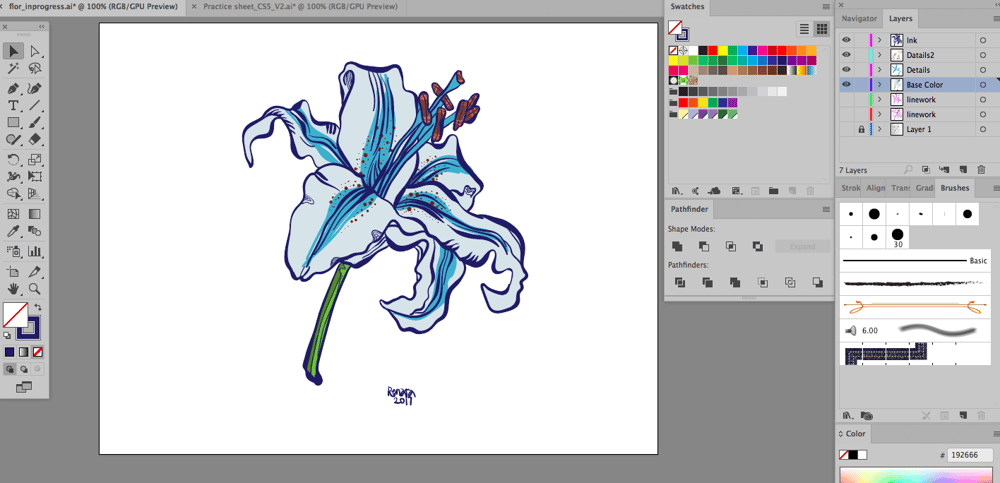Open the Brush Libraries menu icon
This screenshot has width=1000, height=483.
[847, 415]
